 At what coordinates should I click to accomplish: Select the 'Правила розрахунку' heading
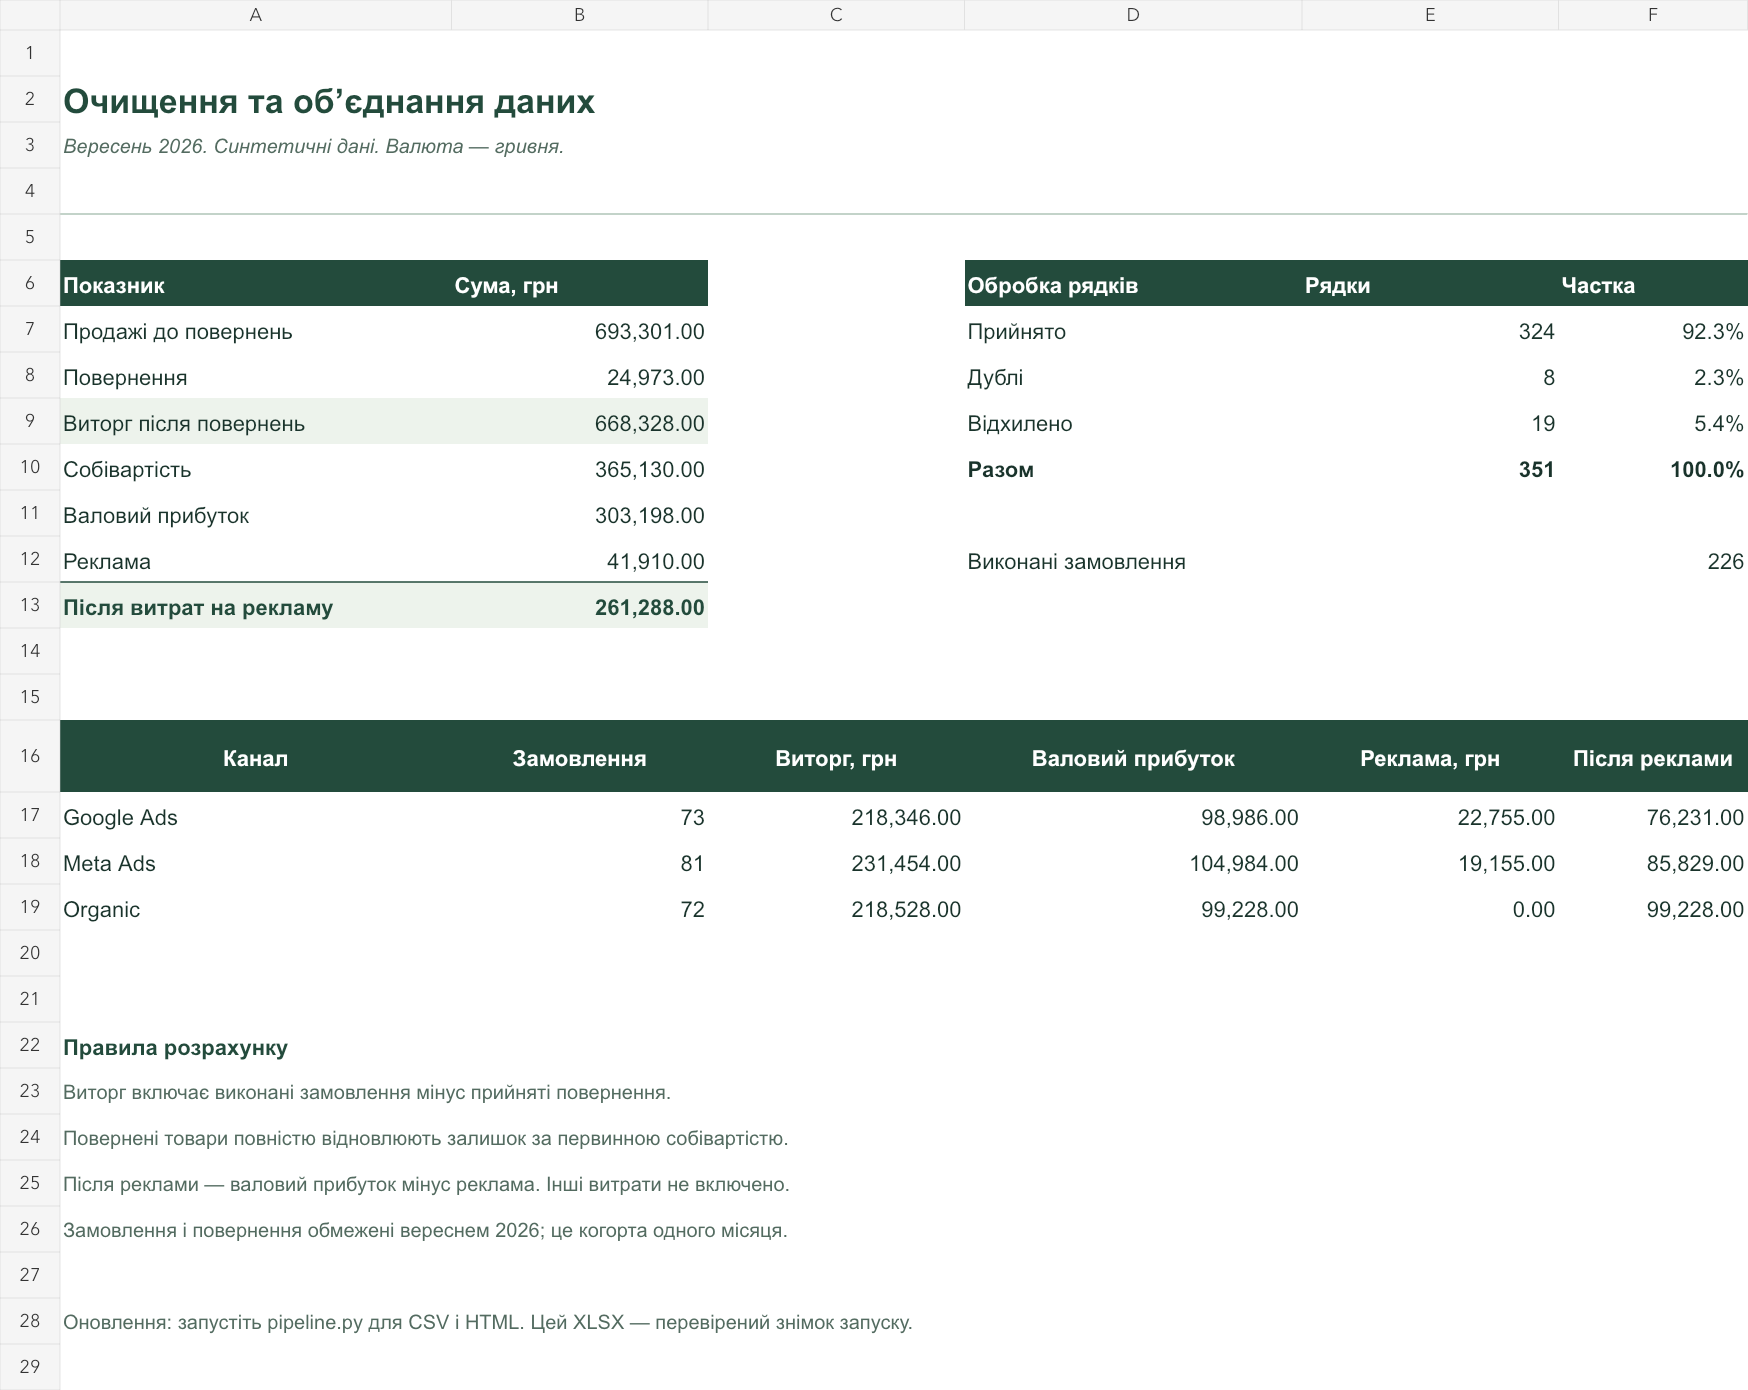point(175,1047)
